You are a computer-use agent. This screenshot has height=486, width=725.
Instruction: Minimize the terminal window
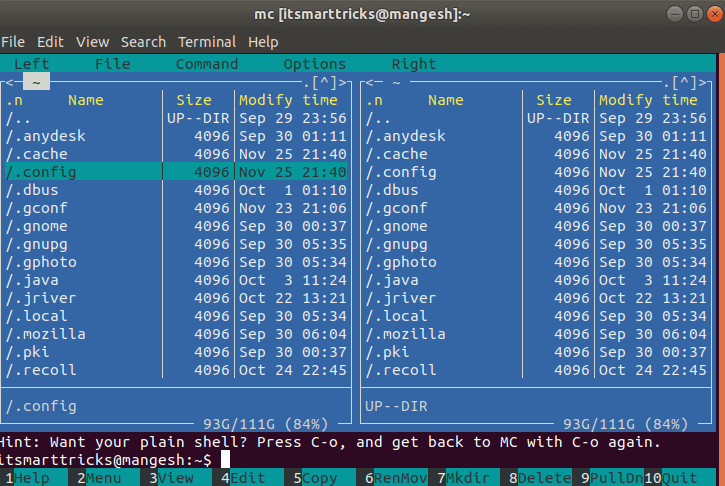point(675,14)
